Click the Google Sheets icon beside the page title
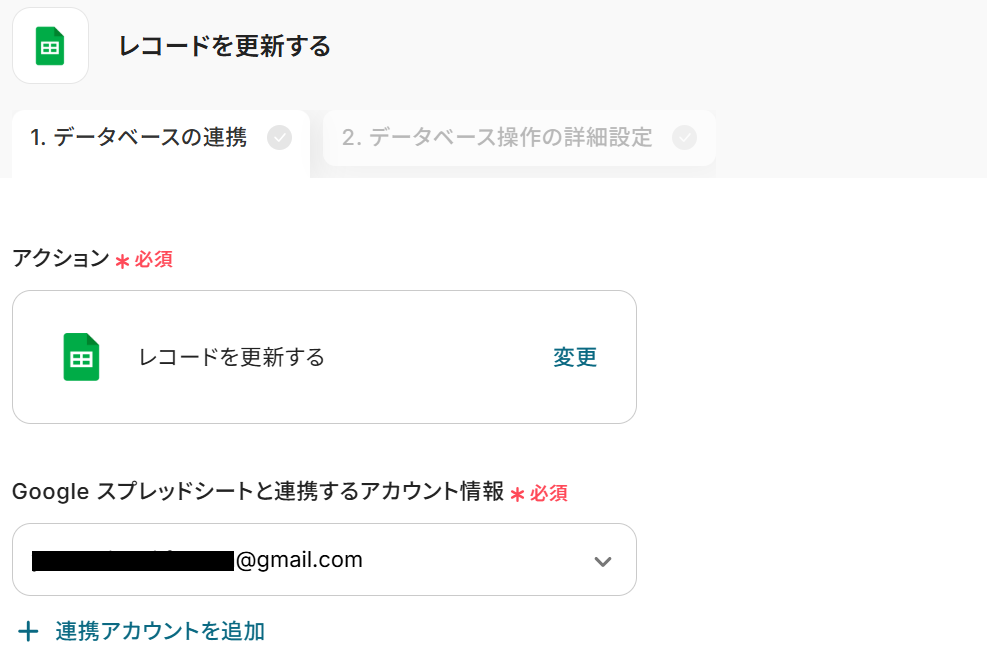Screen dimensions: 987x650 coord(50,46)
